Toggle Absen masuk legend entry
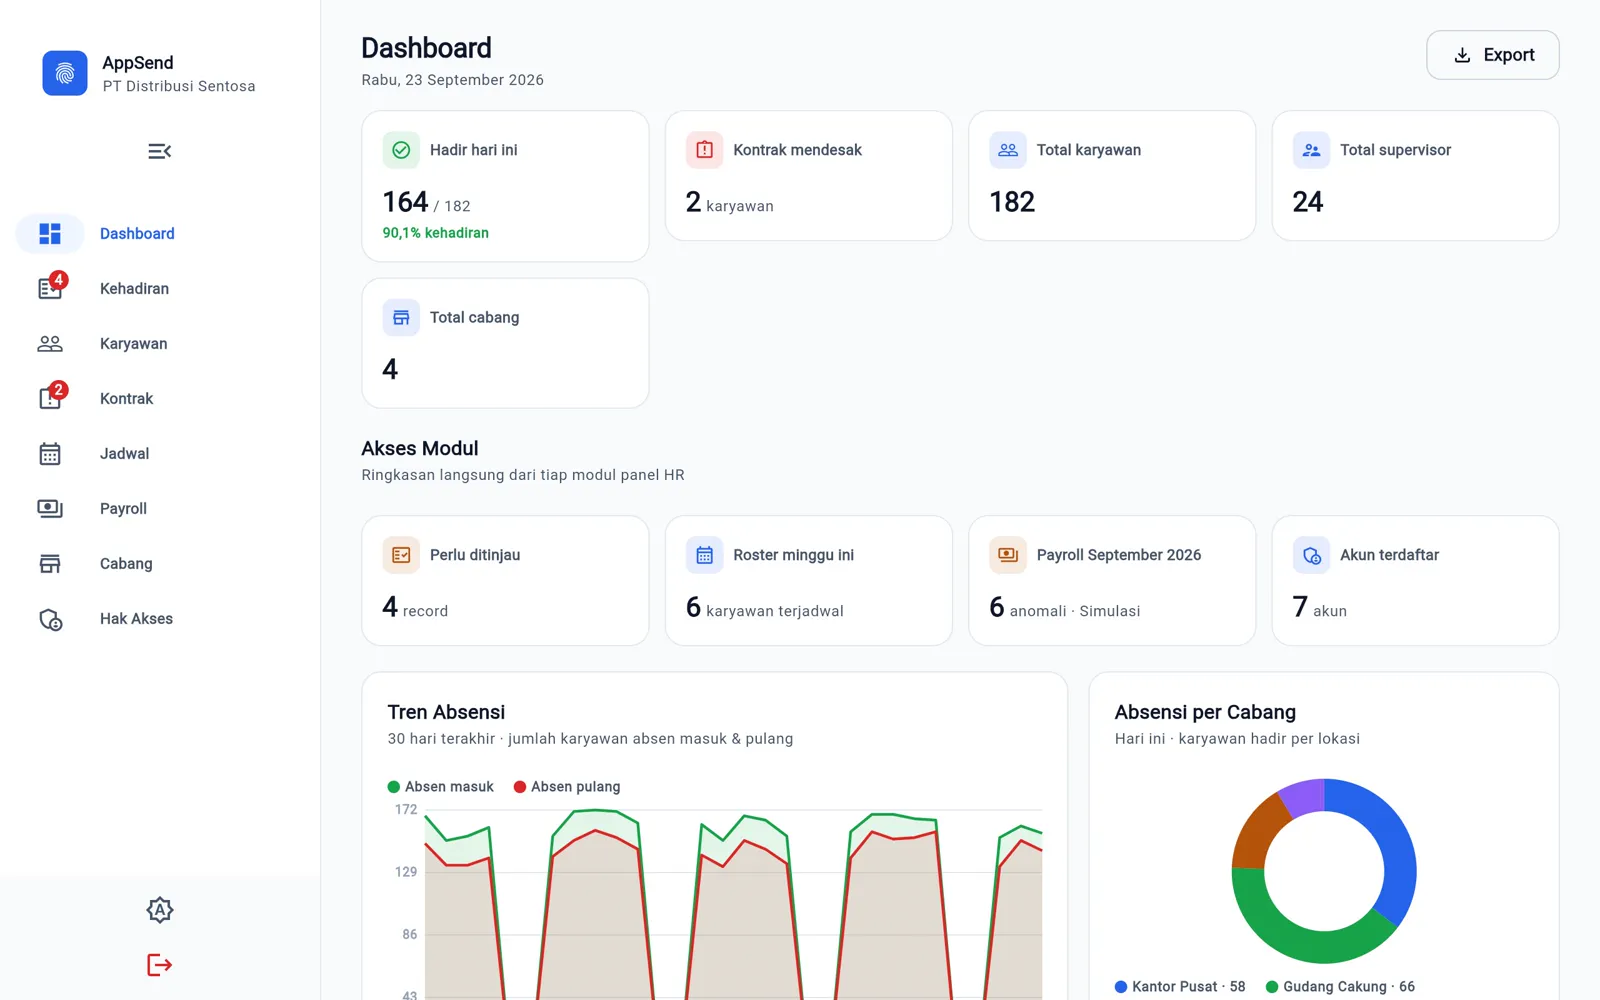This screenshot has height=1000, width=1600. tap(441, 787)
